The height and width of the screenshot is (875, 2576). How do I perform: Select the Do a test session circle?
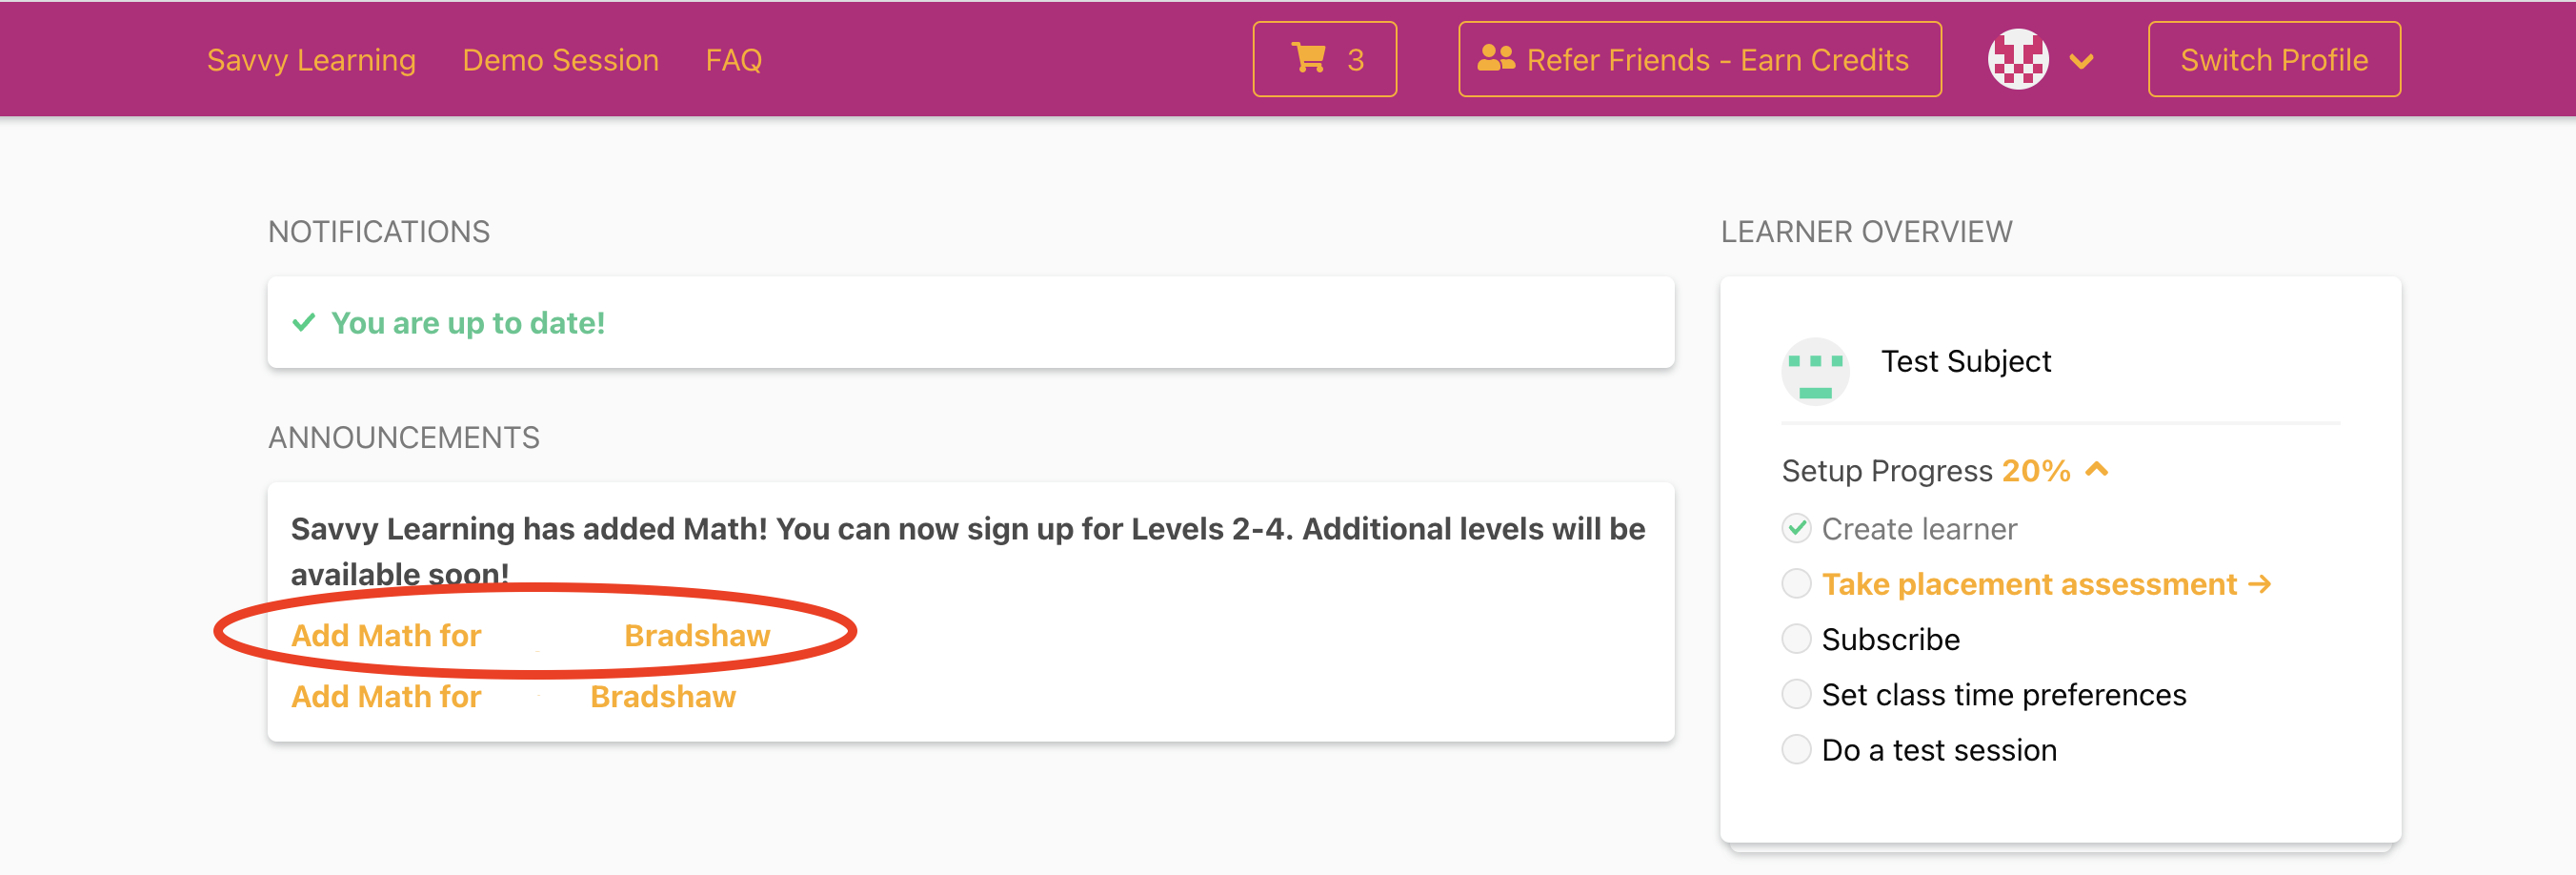point(1796,750)
